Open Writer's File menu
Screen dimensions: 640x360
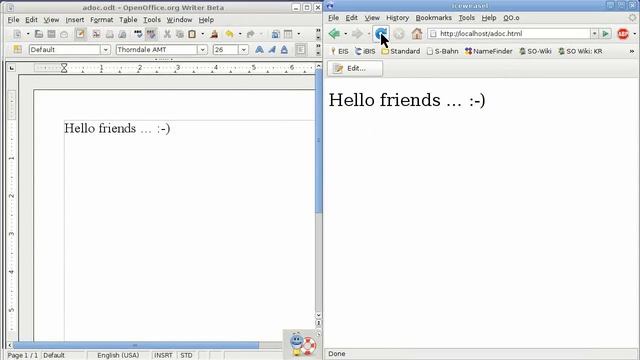13,20
